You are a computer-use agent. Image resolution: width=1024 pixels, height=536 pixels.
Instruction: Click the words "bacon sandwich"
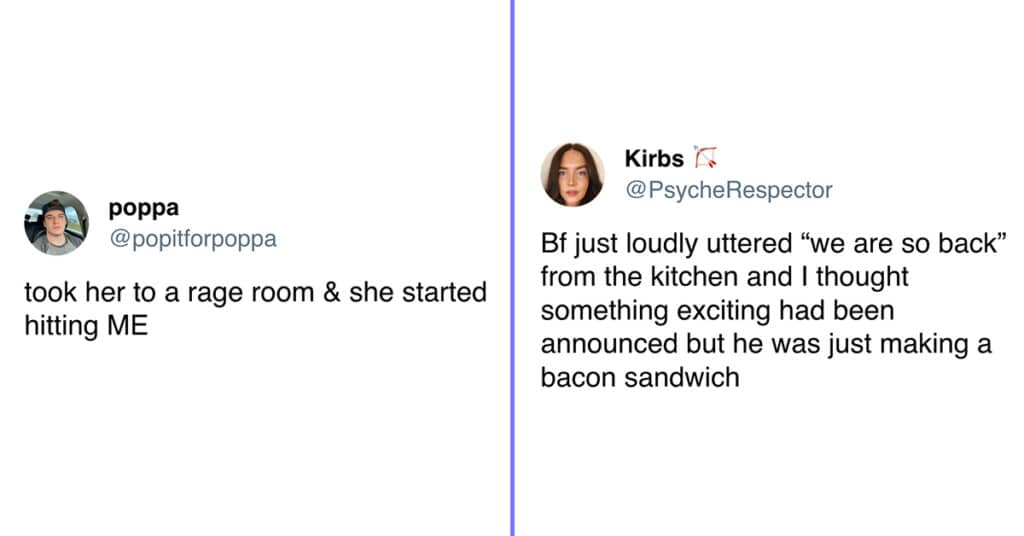coord(640,377)
